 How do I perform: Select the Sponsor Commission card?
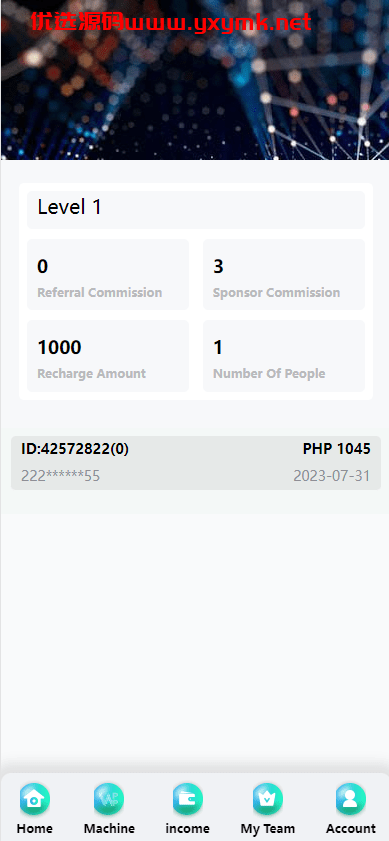[x=284, y=275]
